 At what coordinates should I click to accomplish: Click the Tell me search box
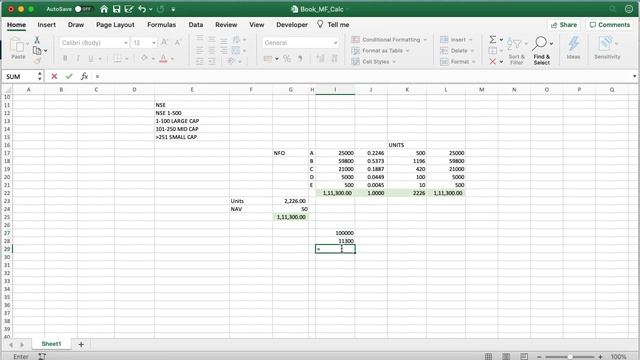click(x=333, y=24)
